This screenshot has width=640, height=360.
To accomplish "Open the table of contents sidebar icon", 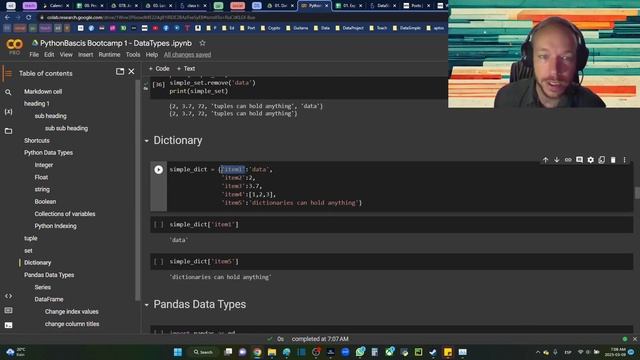I will (8, 73).
